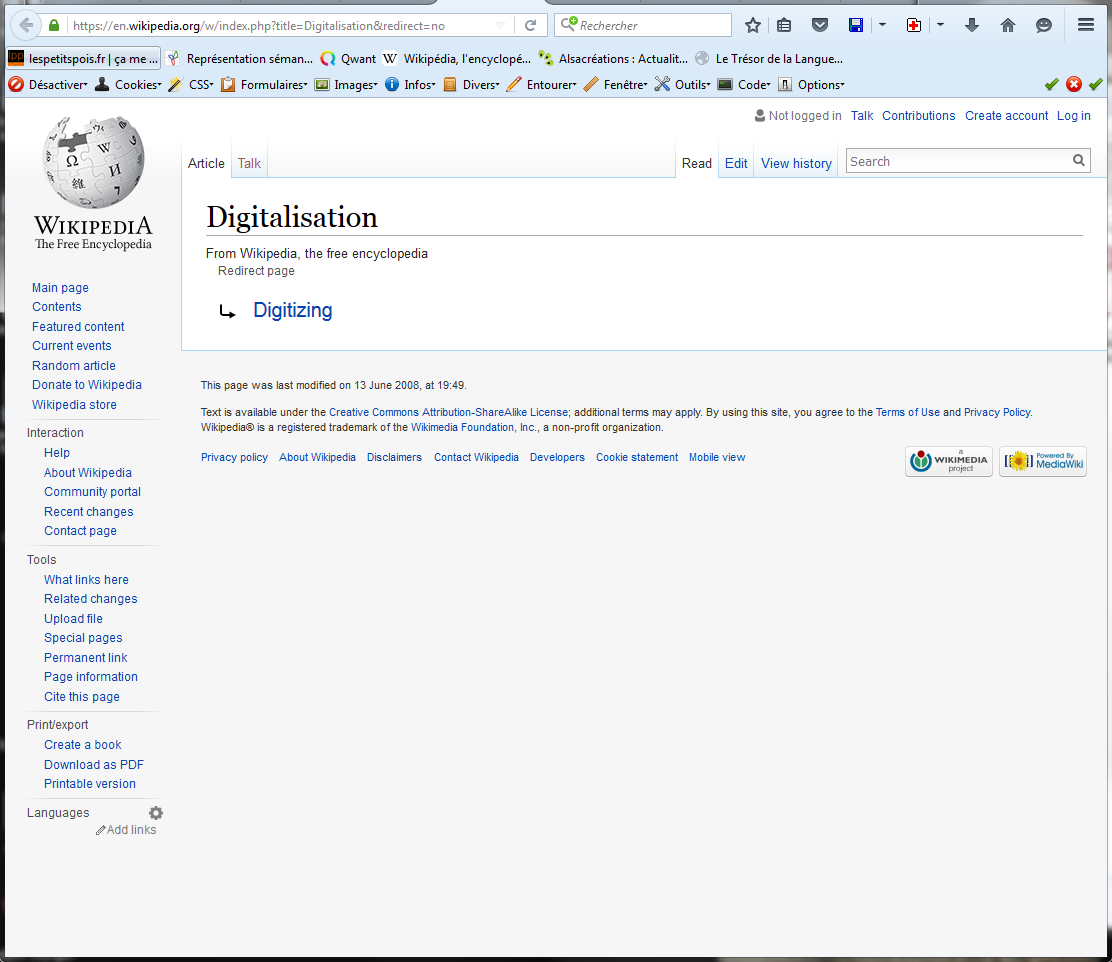Click the languages settings gear icon
The image size is (1112, 962).
pyautogui.click(x=156, y=813)
